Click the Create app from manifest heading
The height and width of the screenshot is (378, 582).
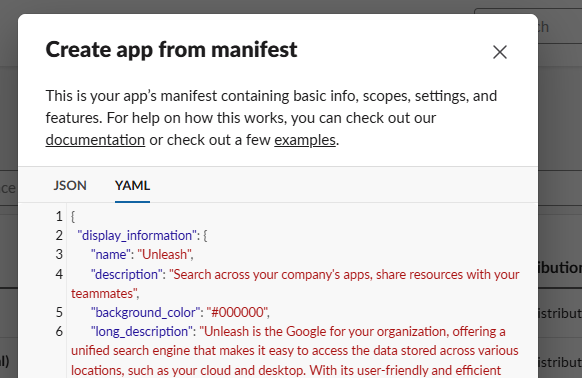click(x=171, y=49)
